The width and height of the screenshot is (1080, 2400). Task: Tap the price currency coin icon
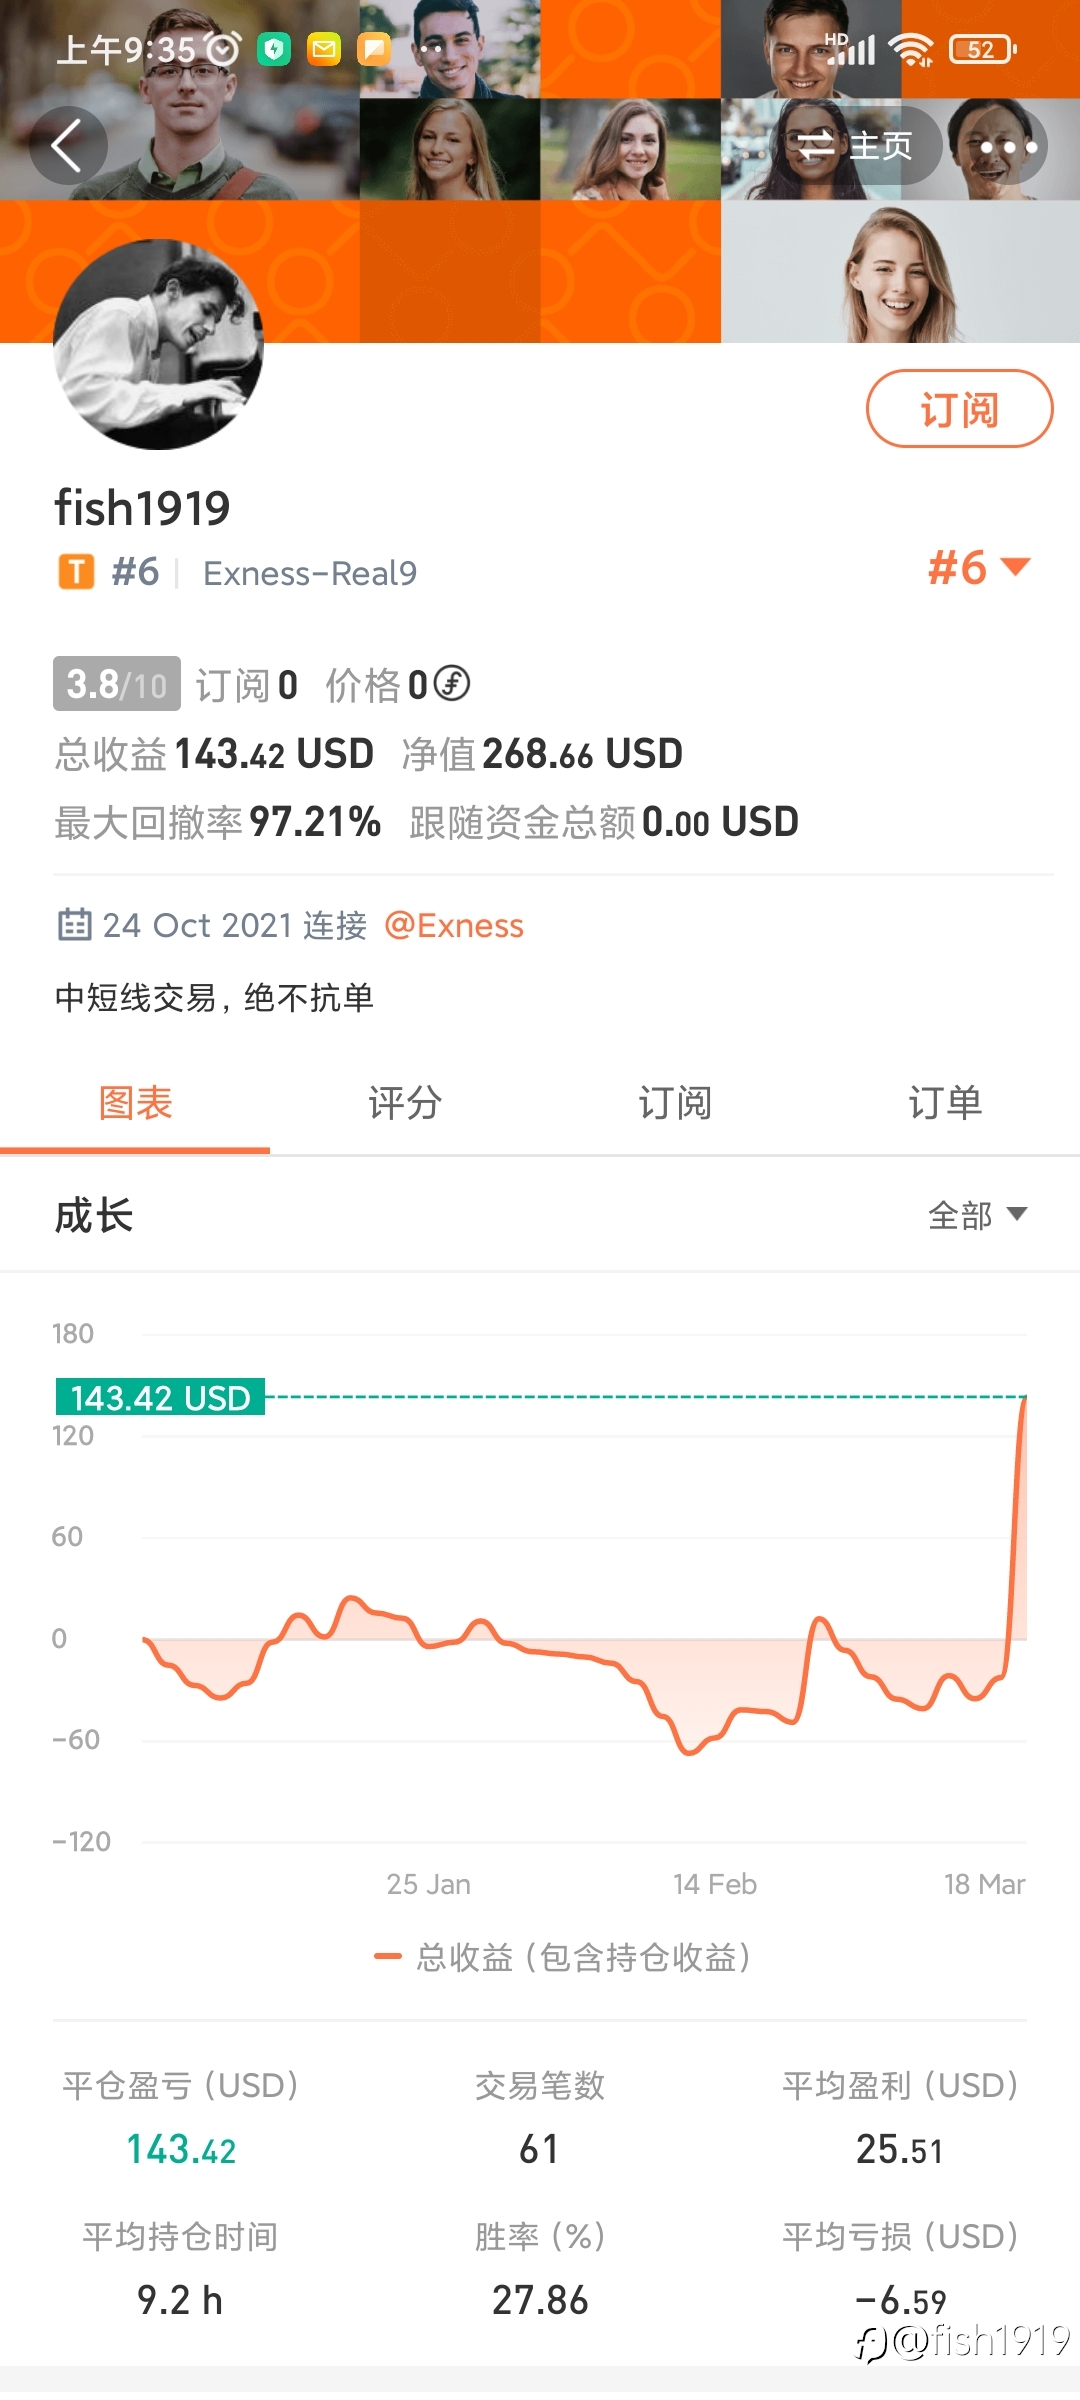452,684
